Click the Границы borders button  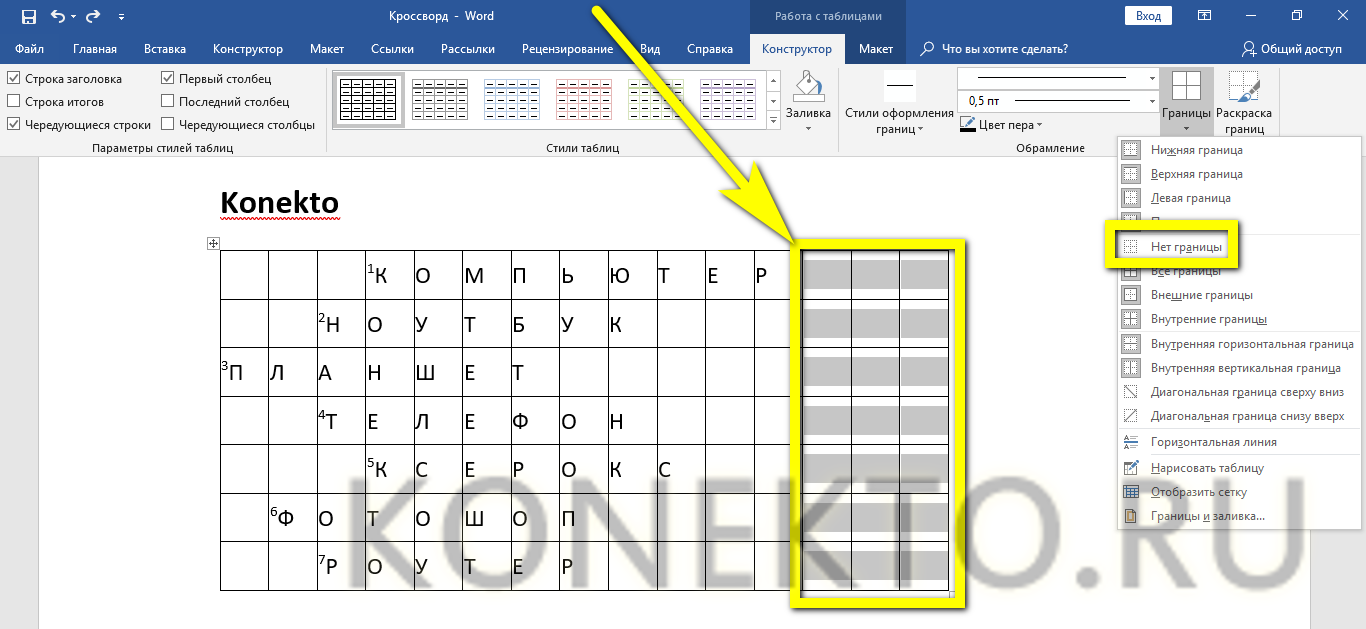tap(1187, 102)
